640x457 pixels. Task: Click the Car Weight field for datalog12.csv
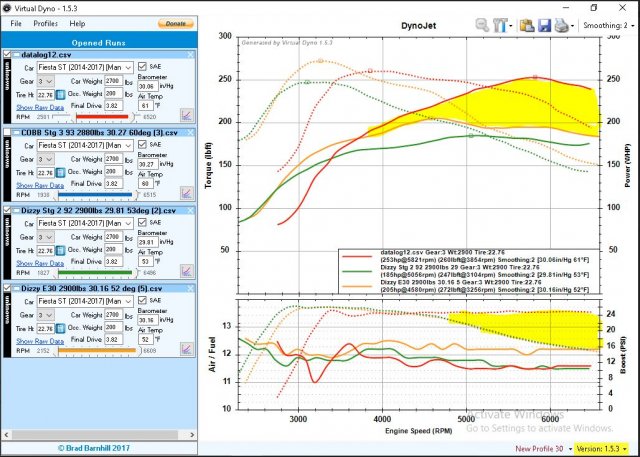(113, 81)
